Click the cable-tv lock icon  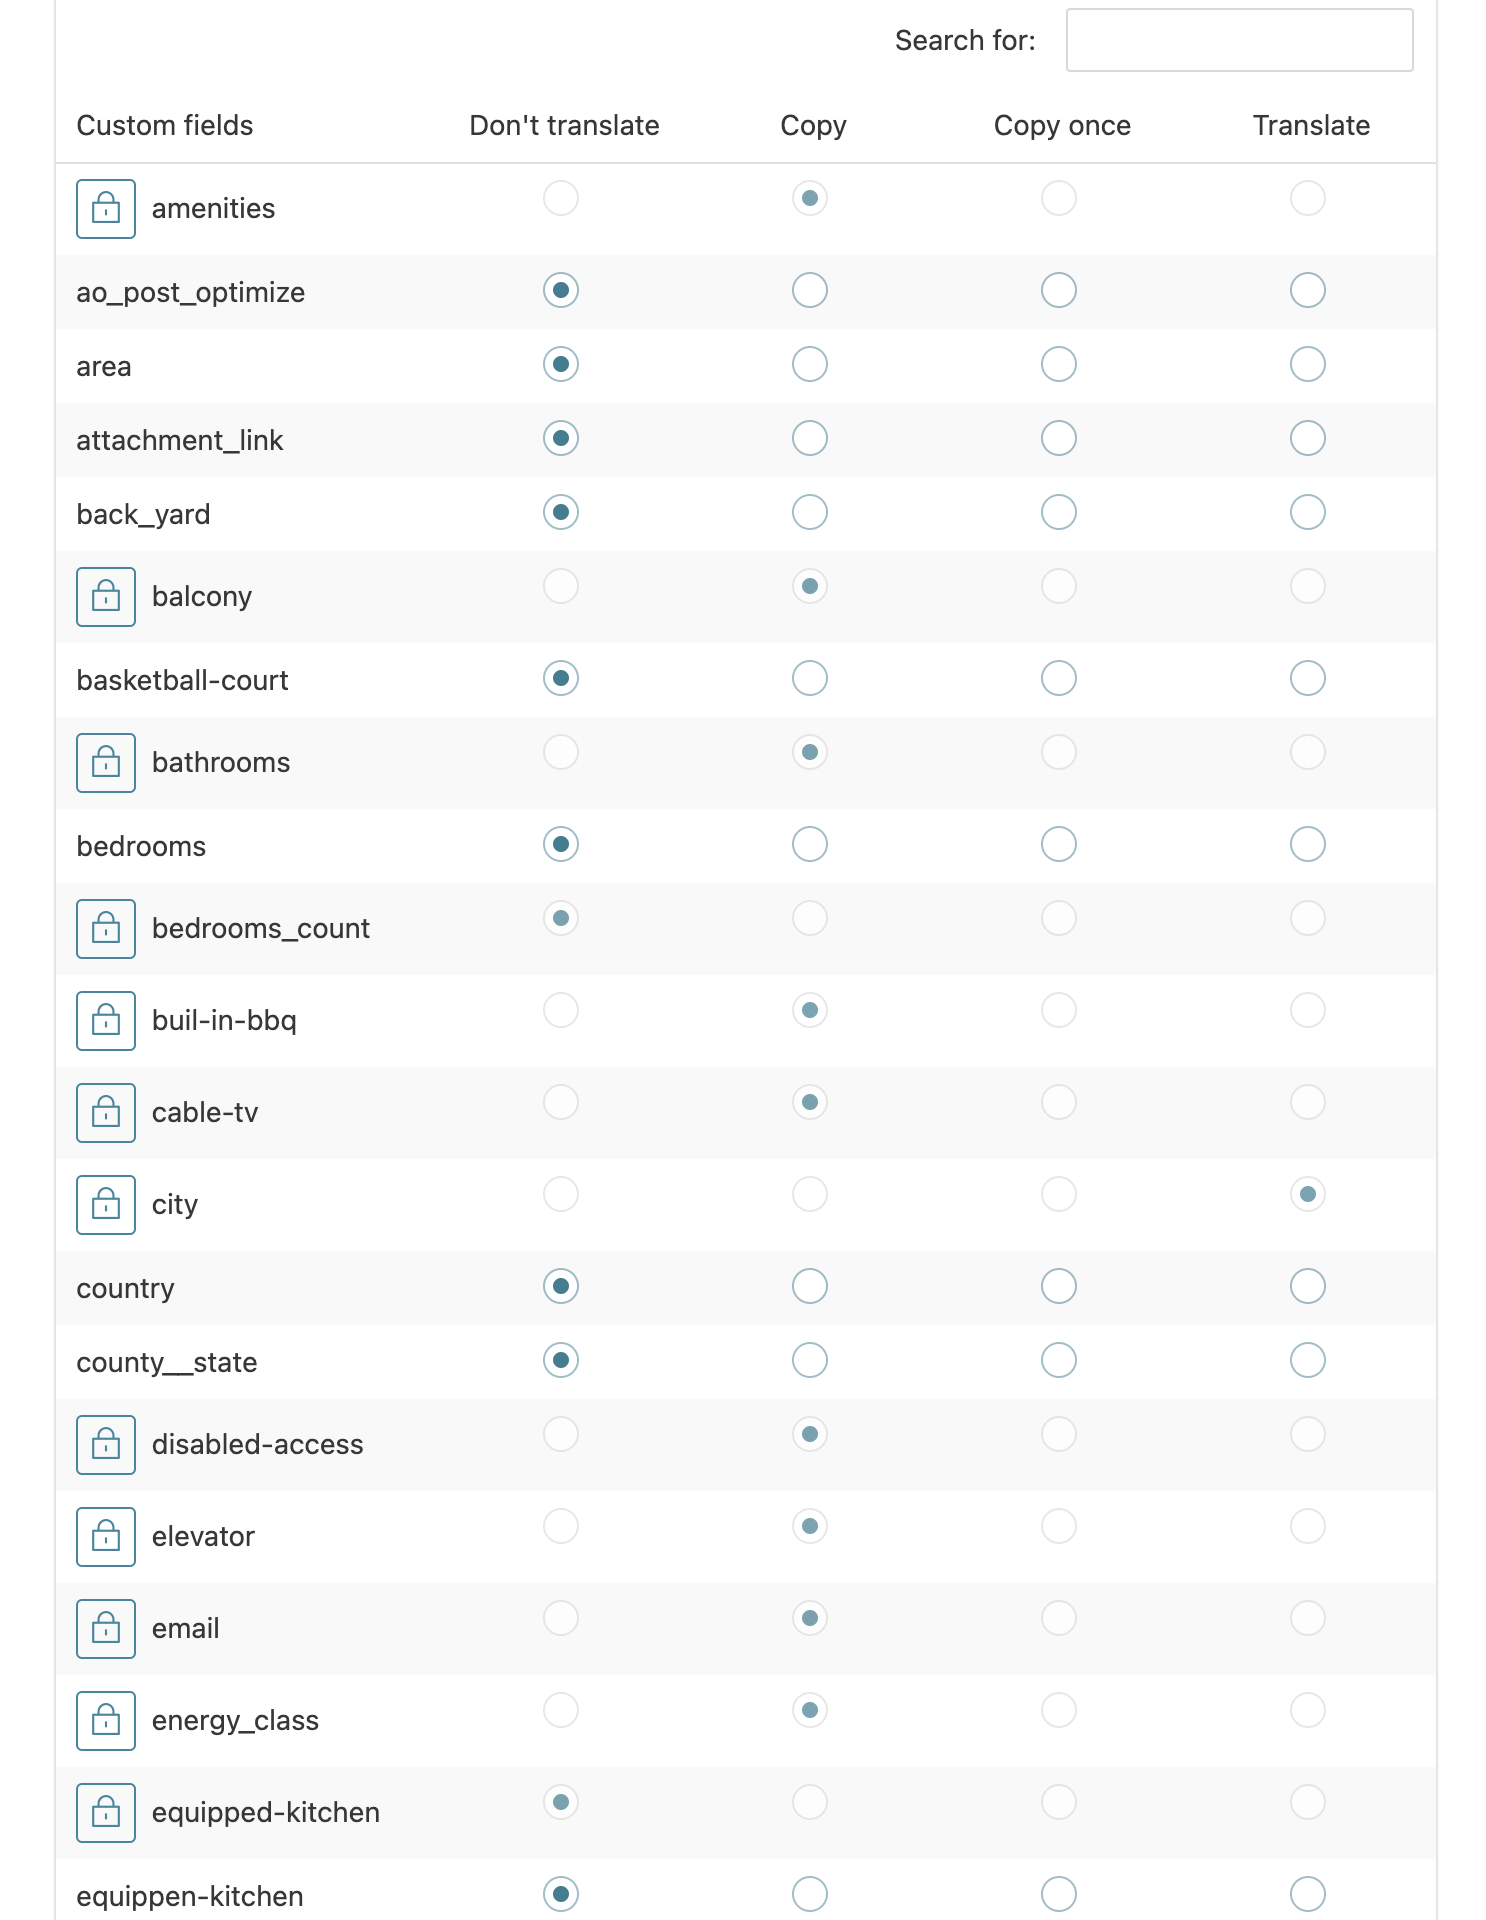click(106, 1113)
